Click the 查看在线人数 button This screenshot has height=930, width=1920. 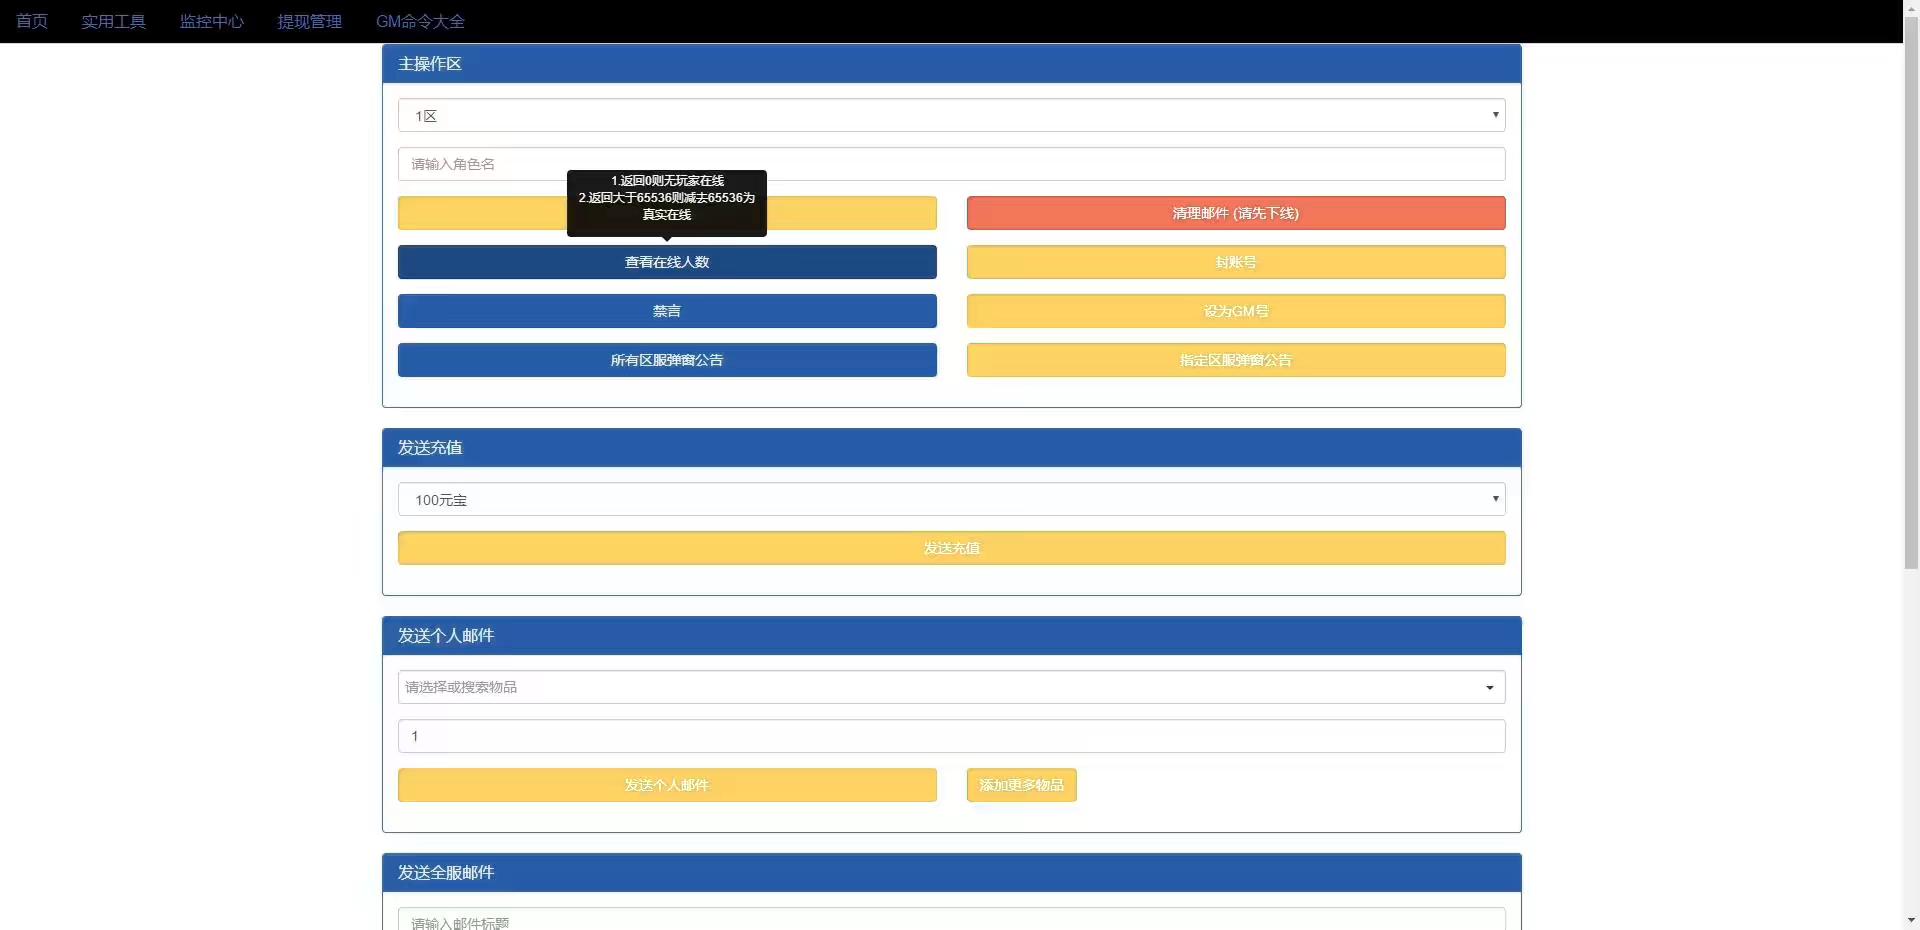667,262
